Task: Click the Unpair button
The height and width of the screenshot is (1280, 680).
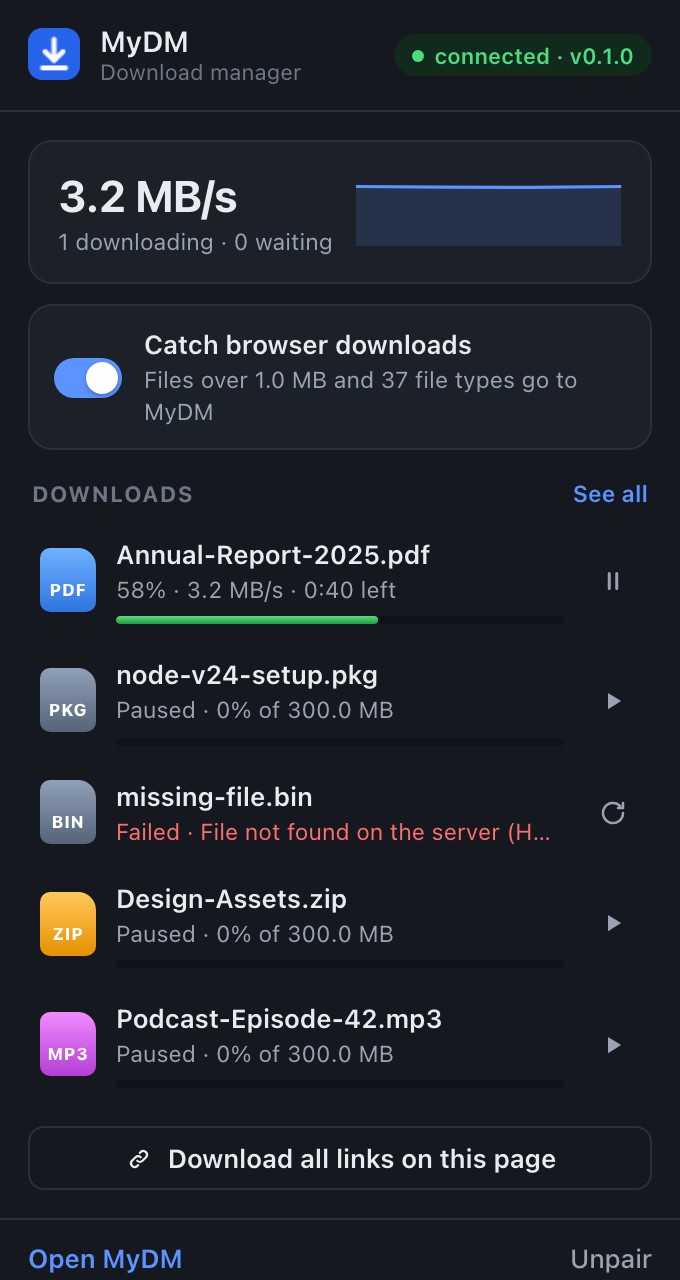Action: point(611,1259)
